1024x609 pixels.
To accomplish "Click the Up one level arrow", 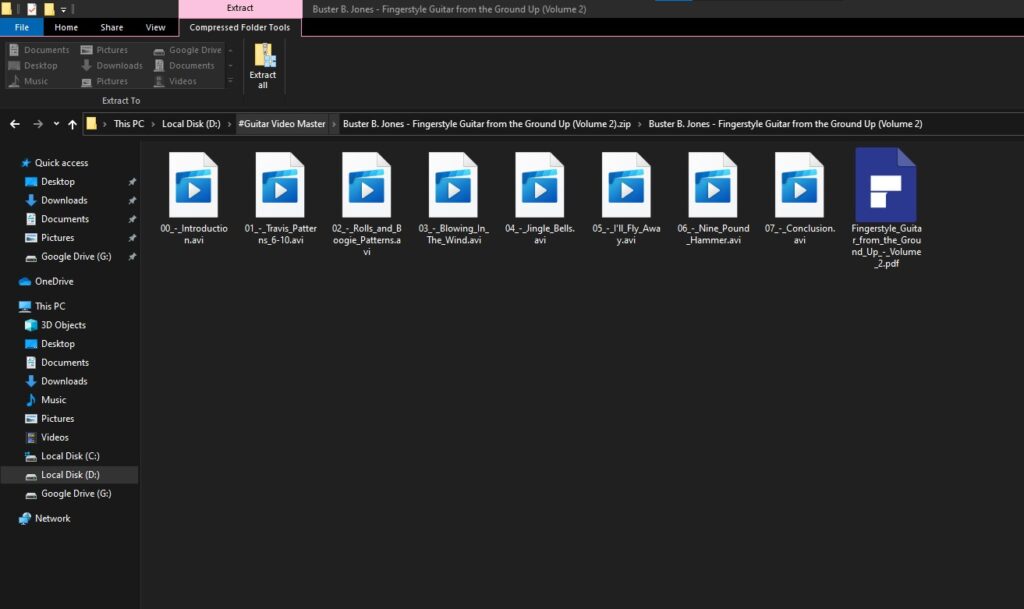I will coord(72,124).
